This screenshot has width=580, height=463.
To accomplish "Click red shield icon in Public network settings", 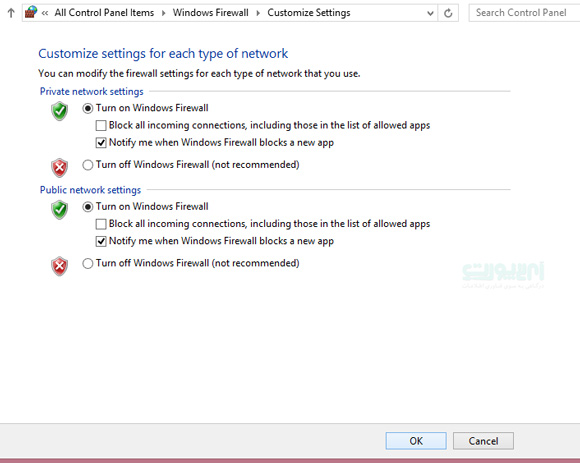I will [59, 266].
